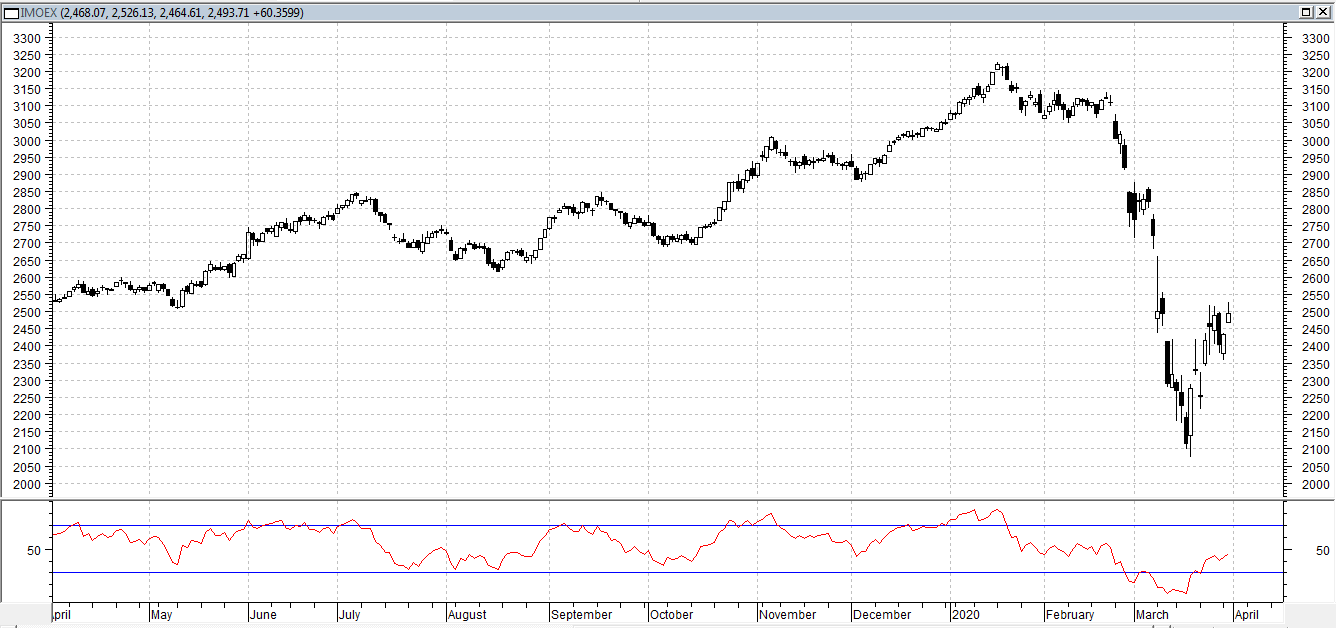
Task: Click the lower blue oversold line
Action: tap(667, 572)
